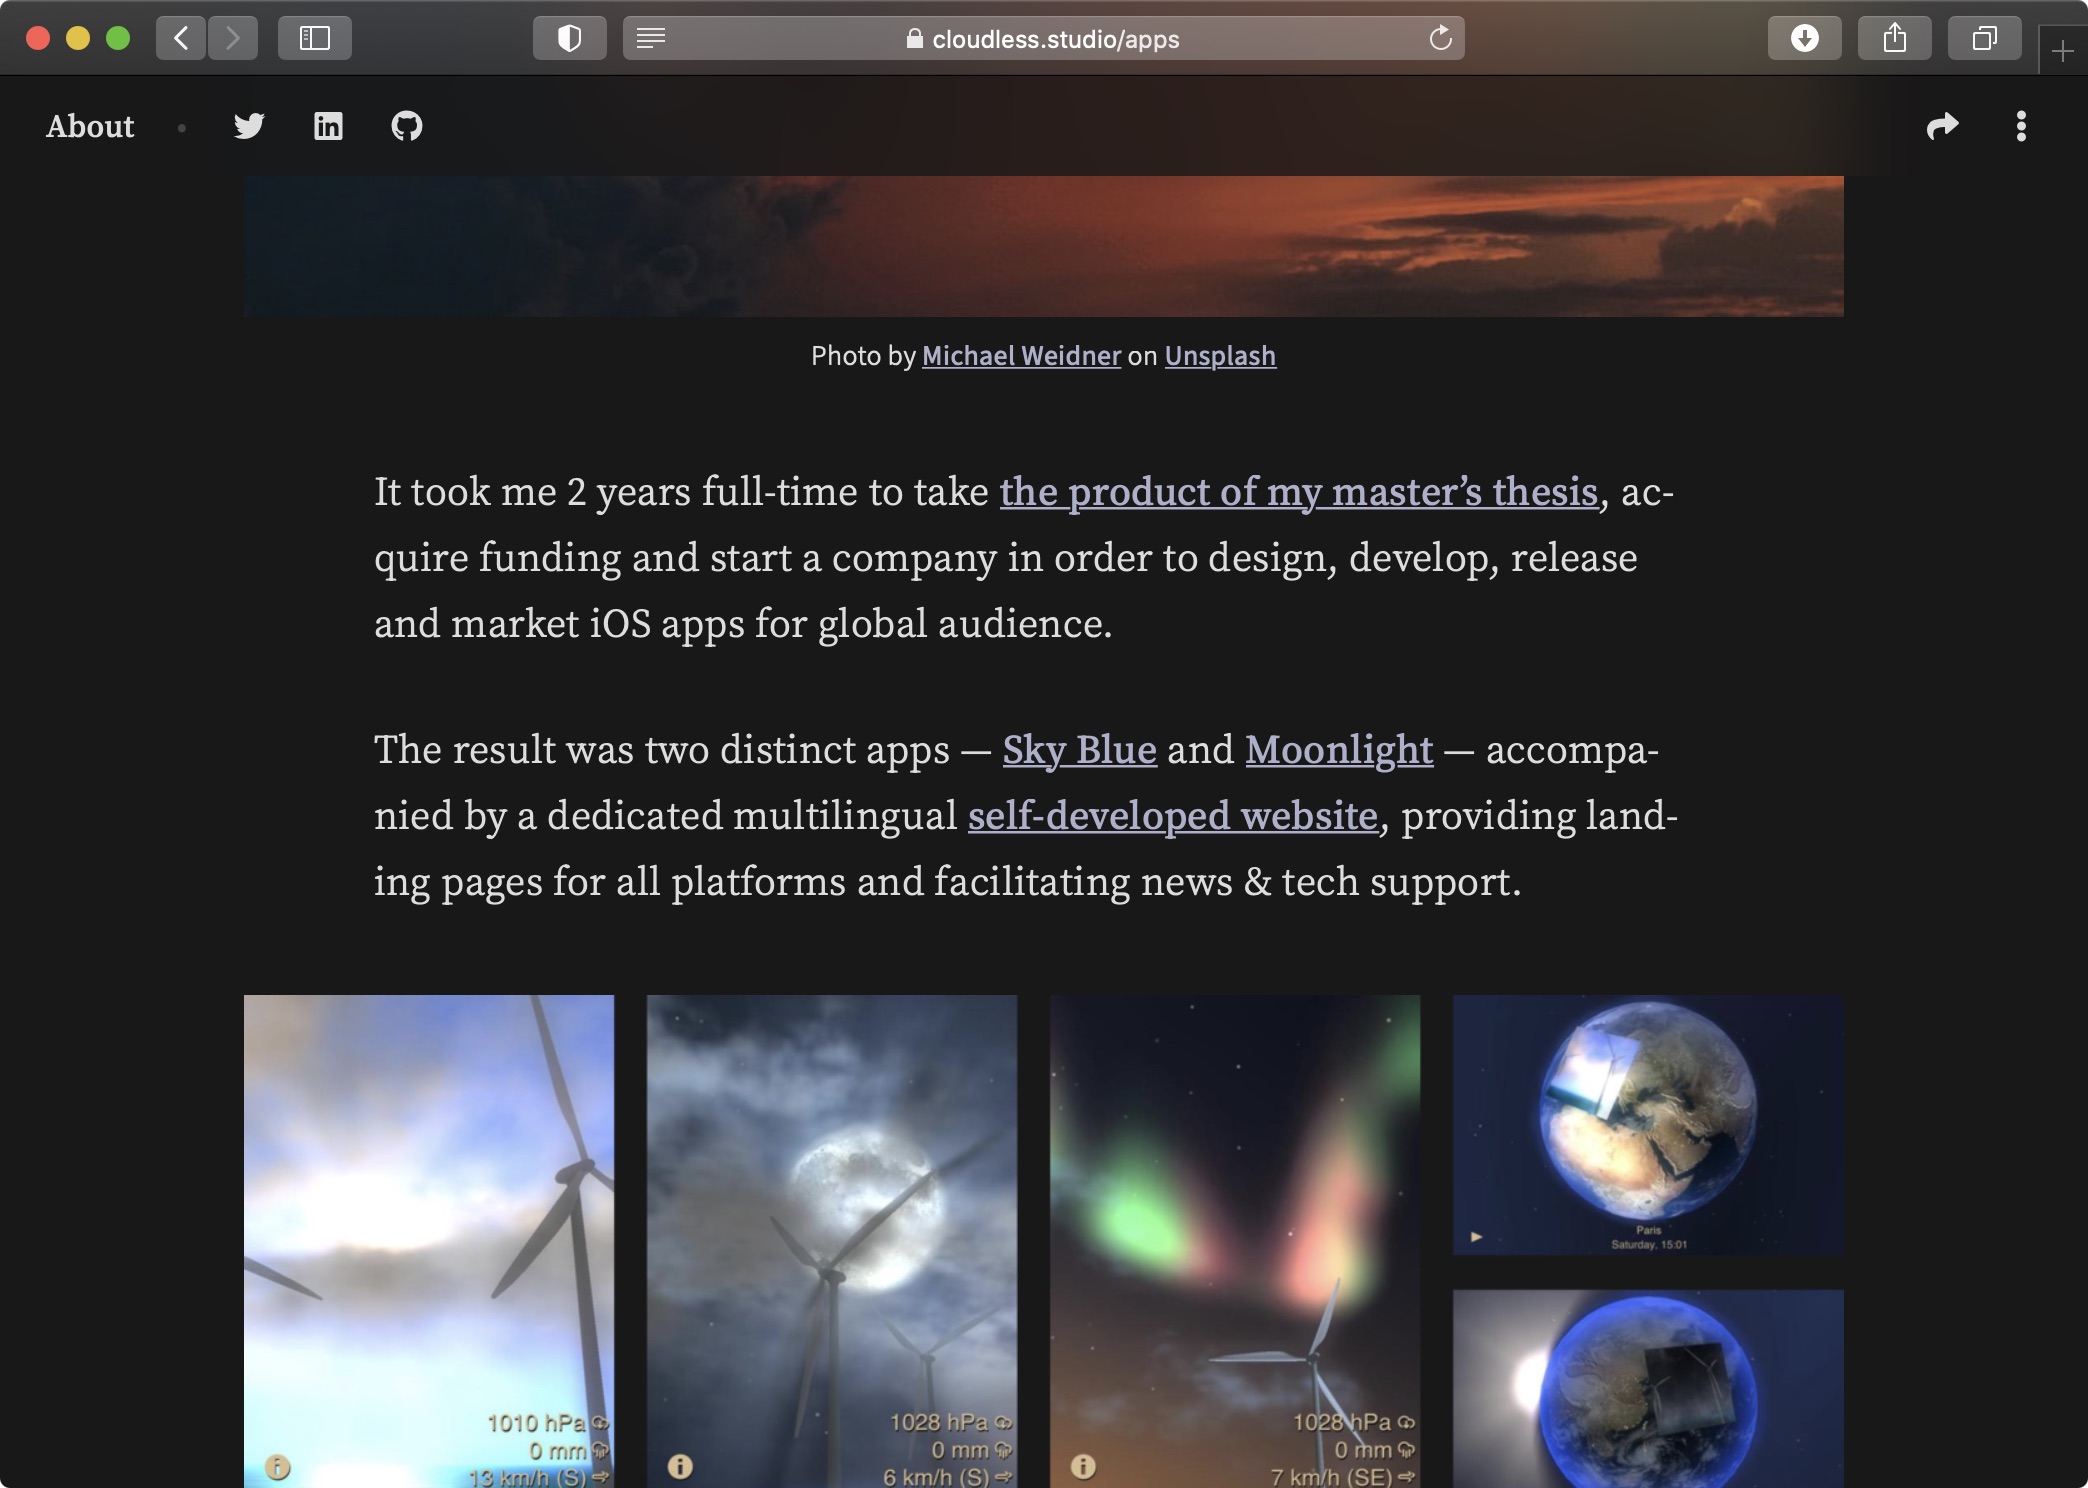Open the Safari share sheet

pyautogui.click(x=1894, y=39)
